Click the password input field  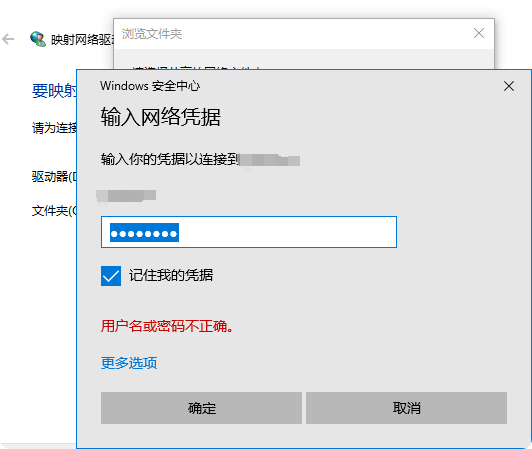pyautogui.click(x=249, y=232)
